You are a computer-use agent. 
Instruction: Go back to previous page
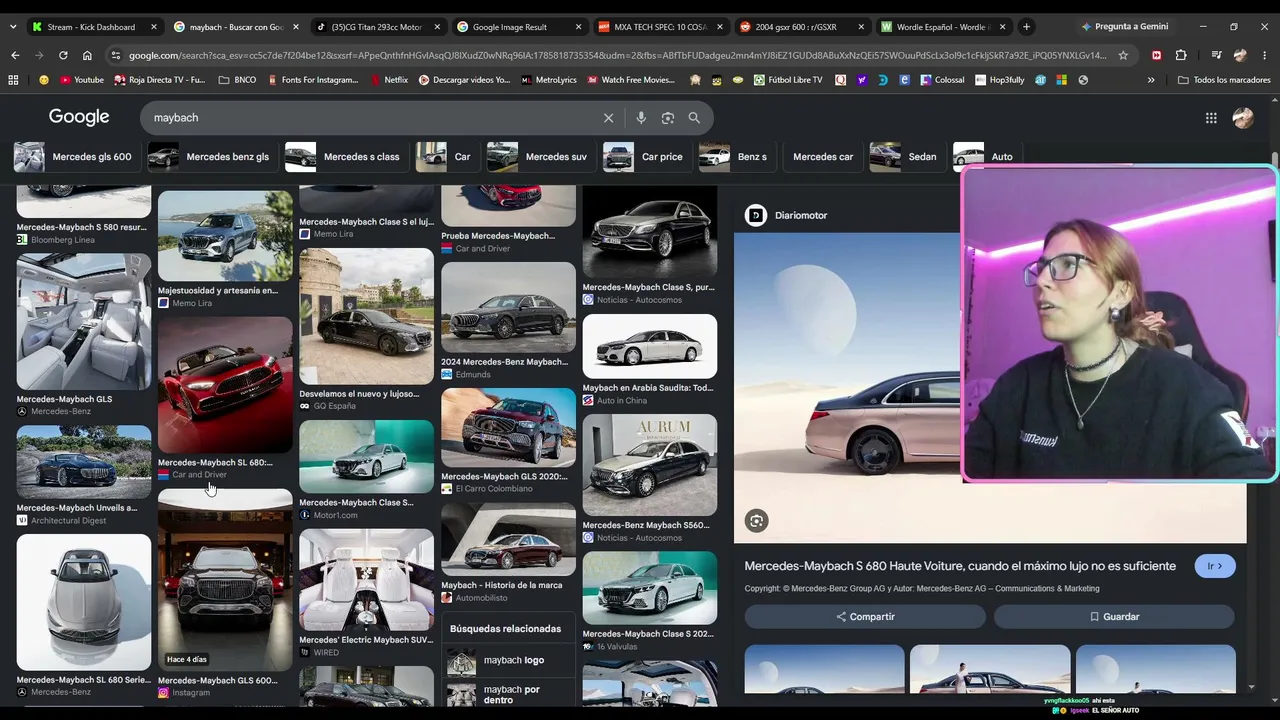pyautogui.click(x=14, y=55)
